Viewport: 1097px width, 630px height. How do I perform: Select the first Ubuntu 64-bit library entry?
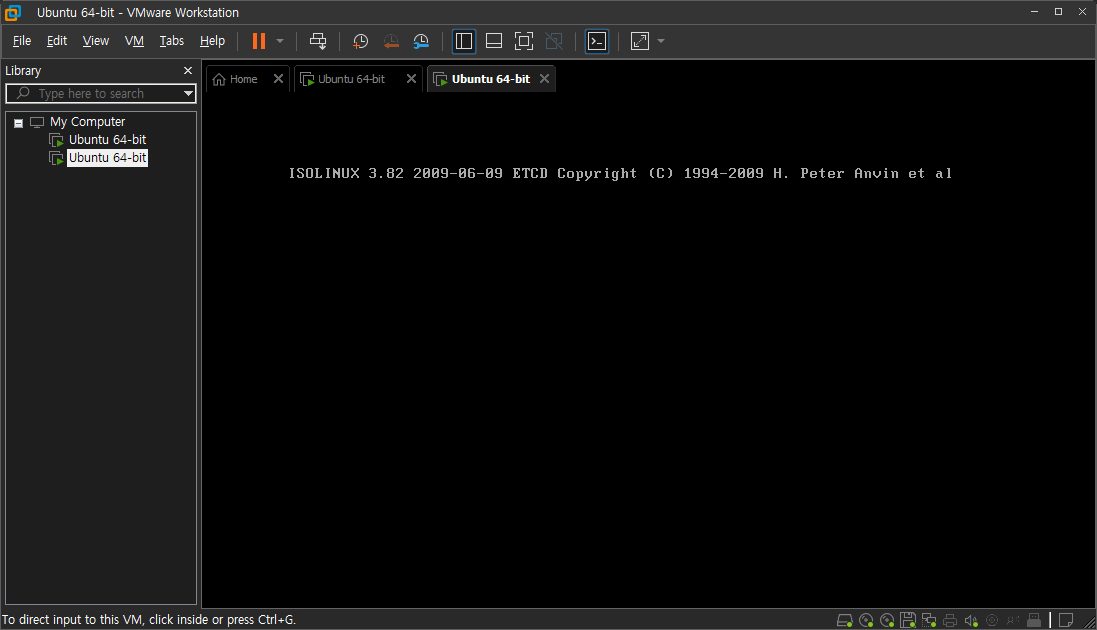(107, 139)
